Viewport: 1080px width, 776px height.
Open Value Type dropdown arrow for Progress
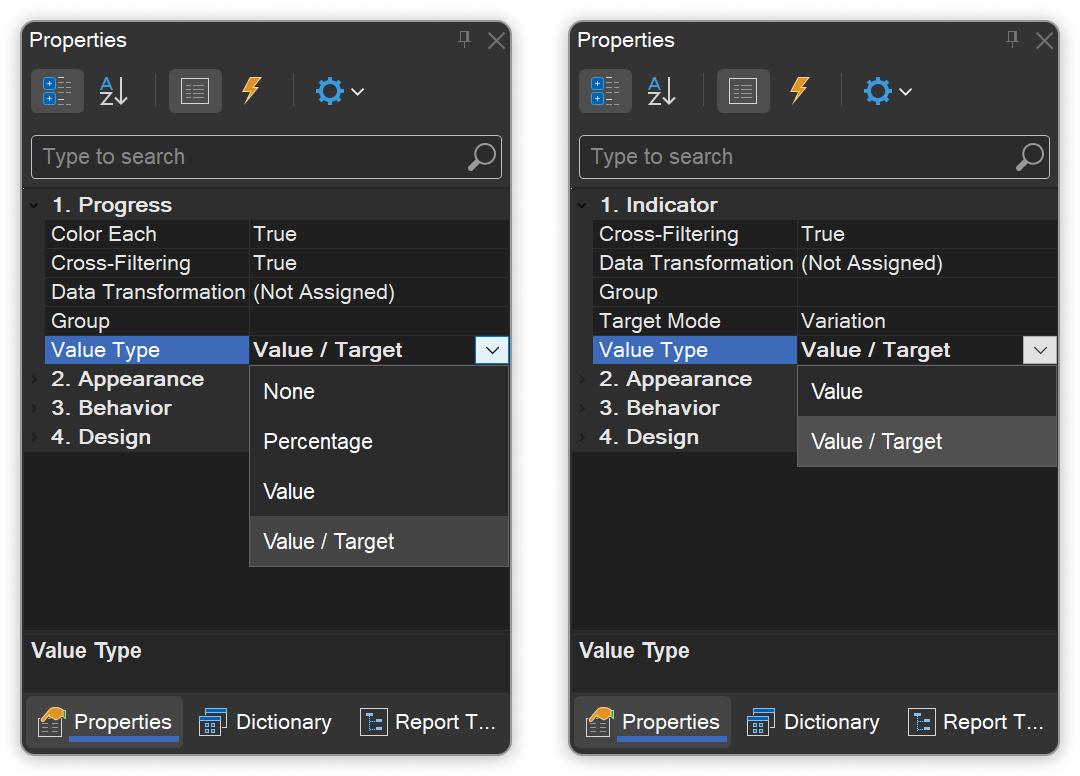pyautogui.click(x=492, y=350)
